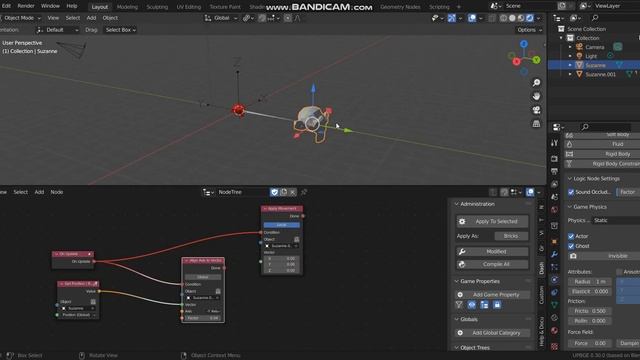
Task: Pin the node tree with pin icon
Action: 304,192
